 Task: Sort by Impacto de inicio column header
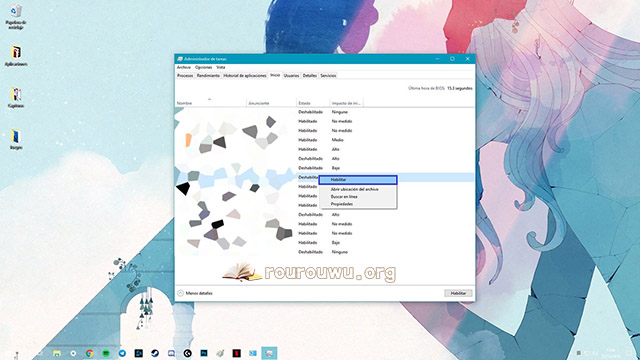[346, 103]
